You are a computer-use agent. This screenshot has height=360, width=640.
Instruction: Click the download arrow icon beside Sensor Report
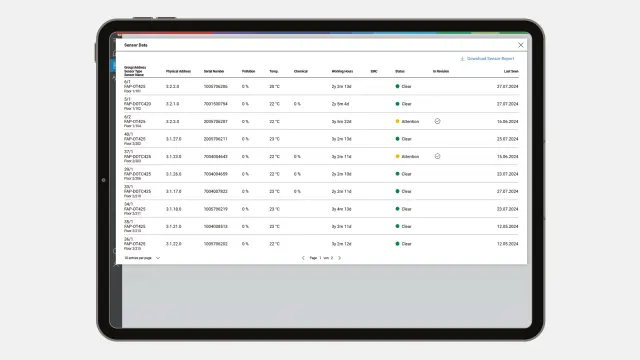pos(462,59)
